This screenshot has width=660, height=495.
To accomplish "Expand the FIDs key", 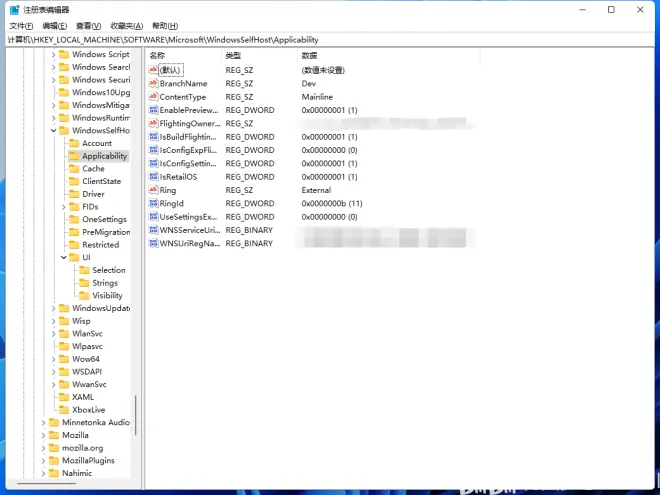I will (x=64, y=207).
